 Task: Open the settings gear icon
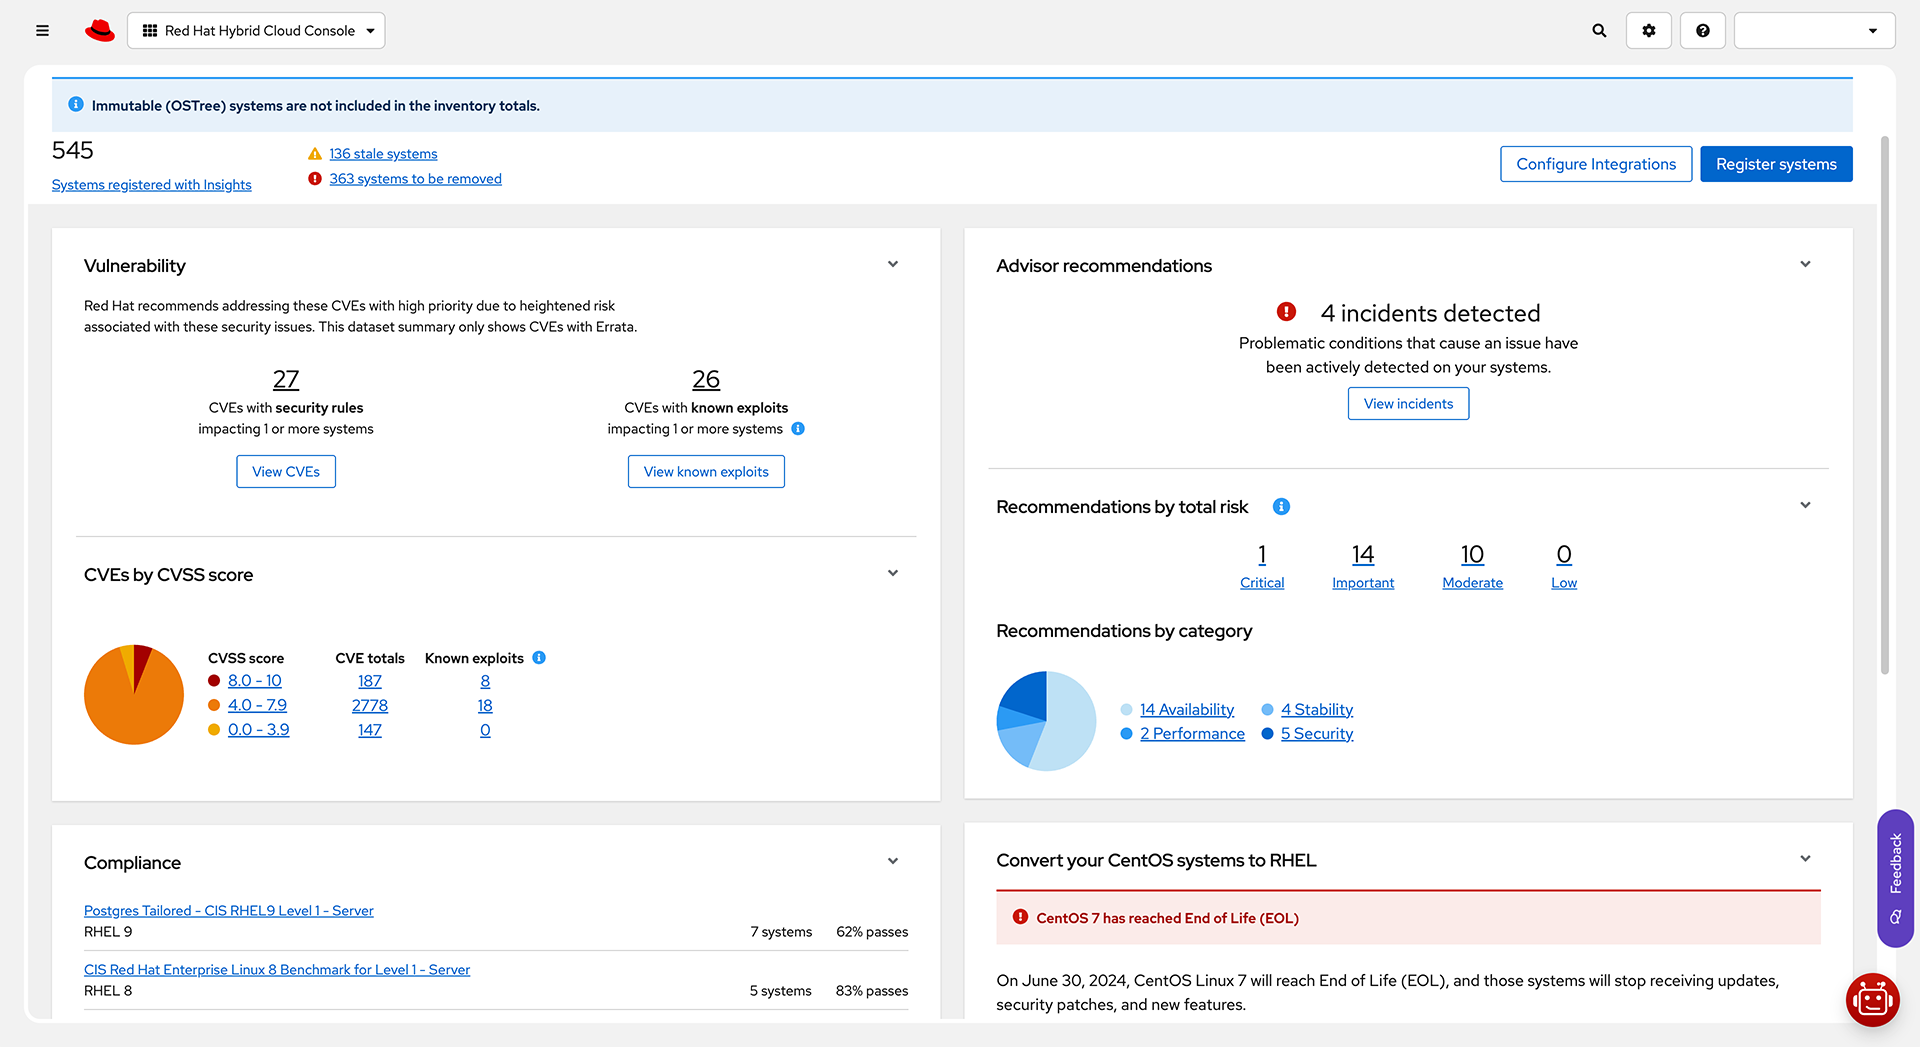[x=1649, y=31]
